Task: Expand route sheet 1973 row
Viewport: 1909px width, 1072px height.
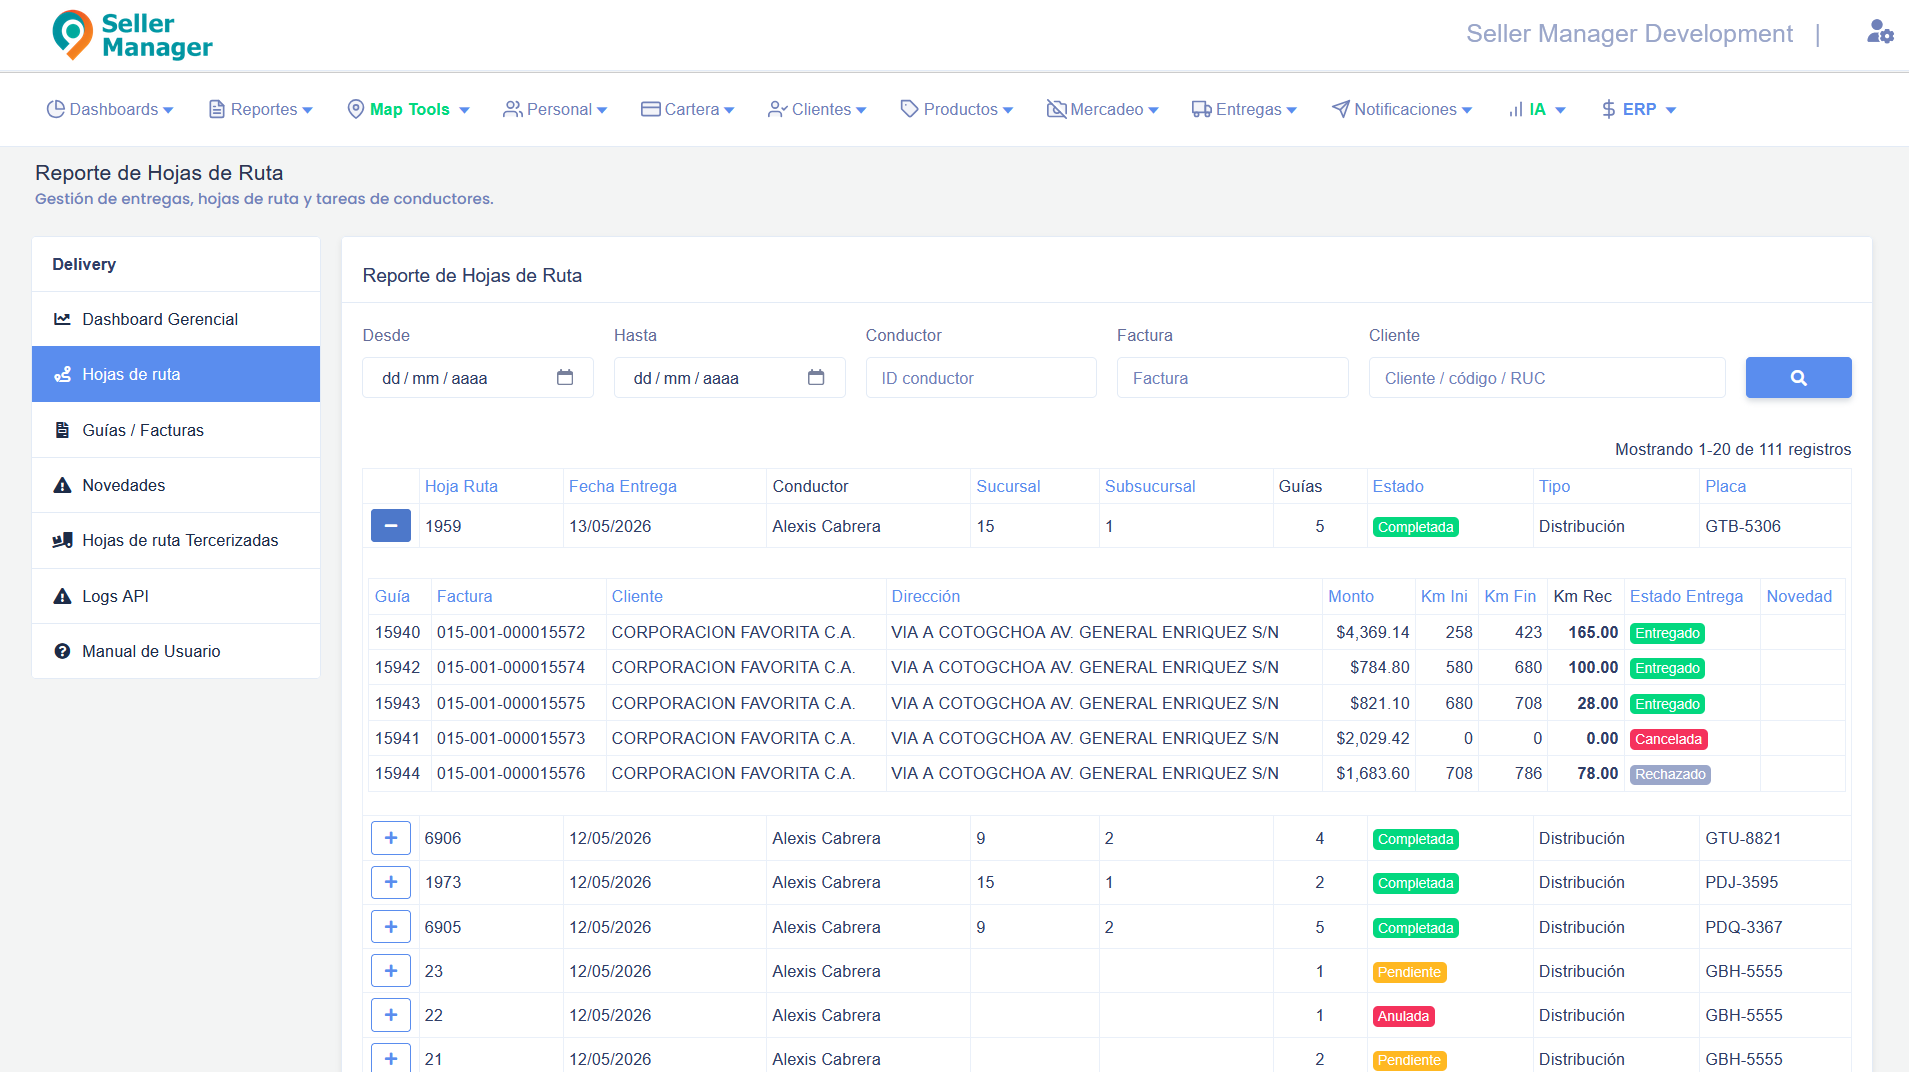Action: click(x=391, y=882)
